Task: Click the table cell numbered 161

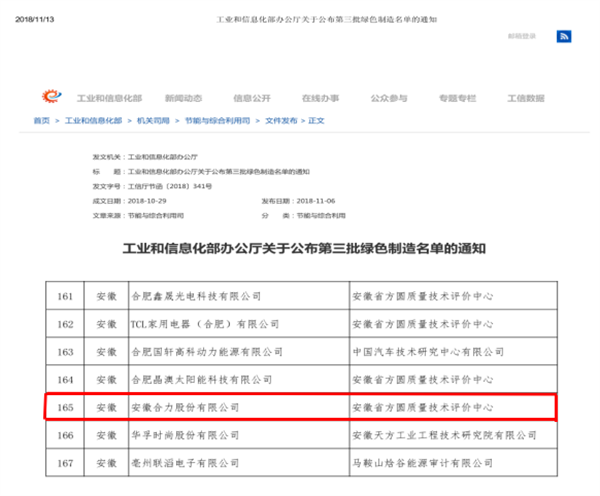Action: point(65,296)
